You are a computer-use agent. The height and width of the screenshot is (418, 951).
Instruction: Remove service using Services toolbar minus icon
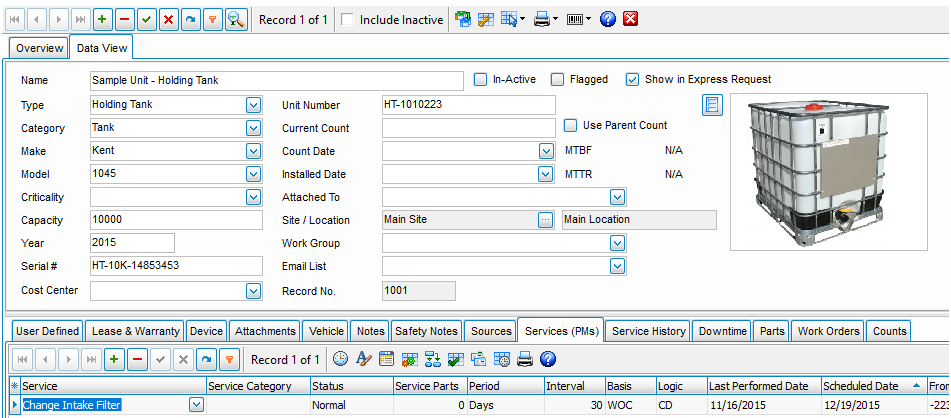coord(137,360)
